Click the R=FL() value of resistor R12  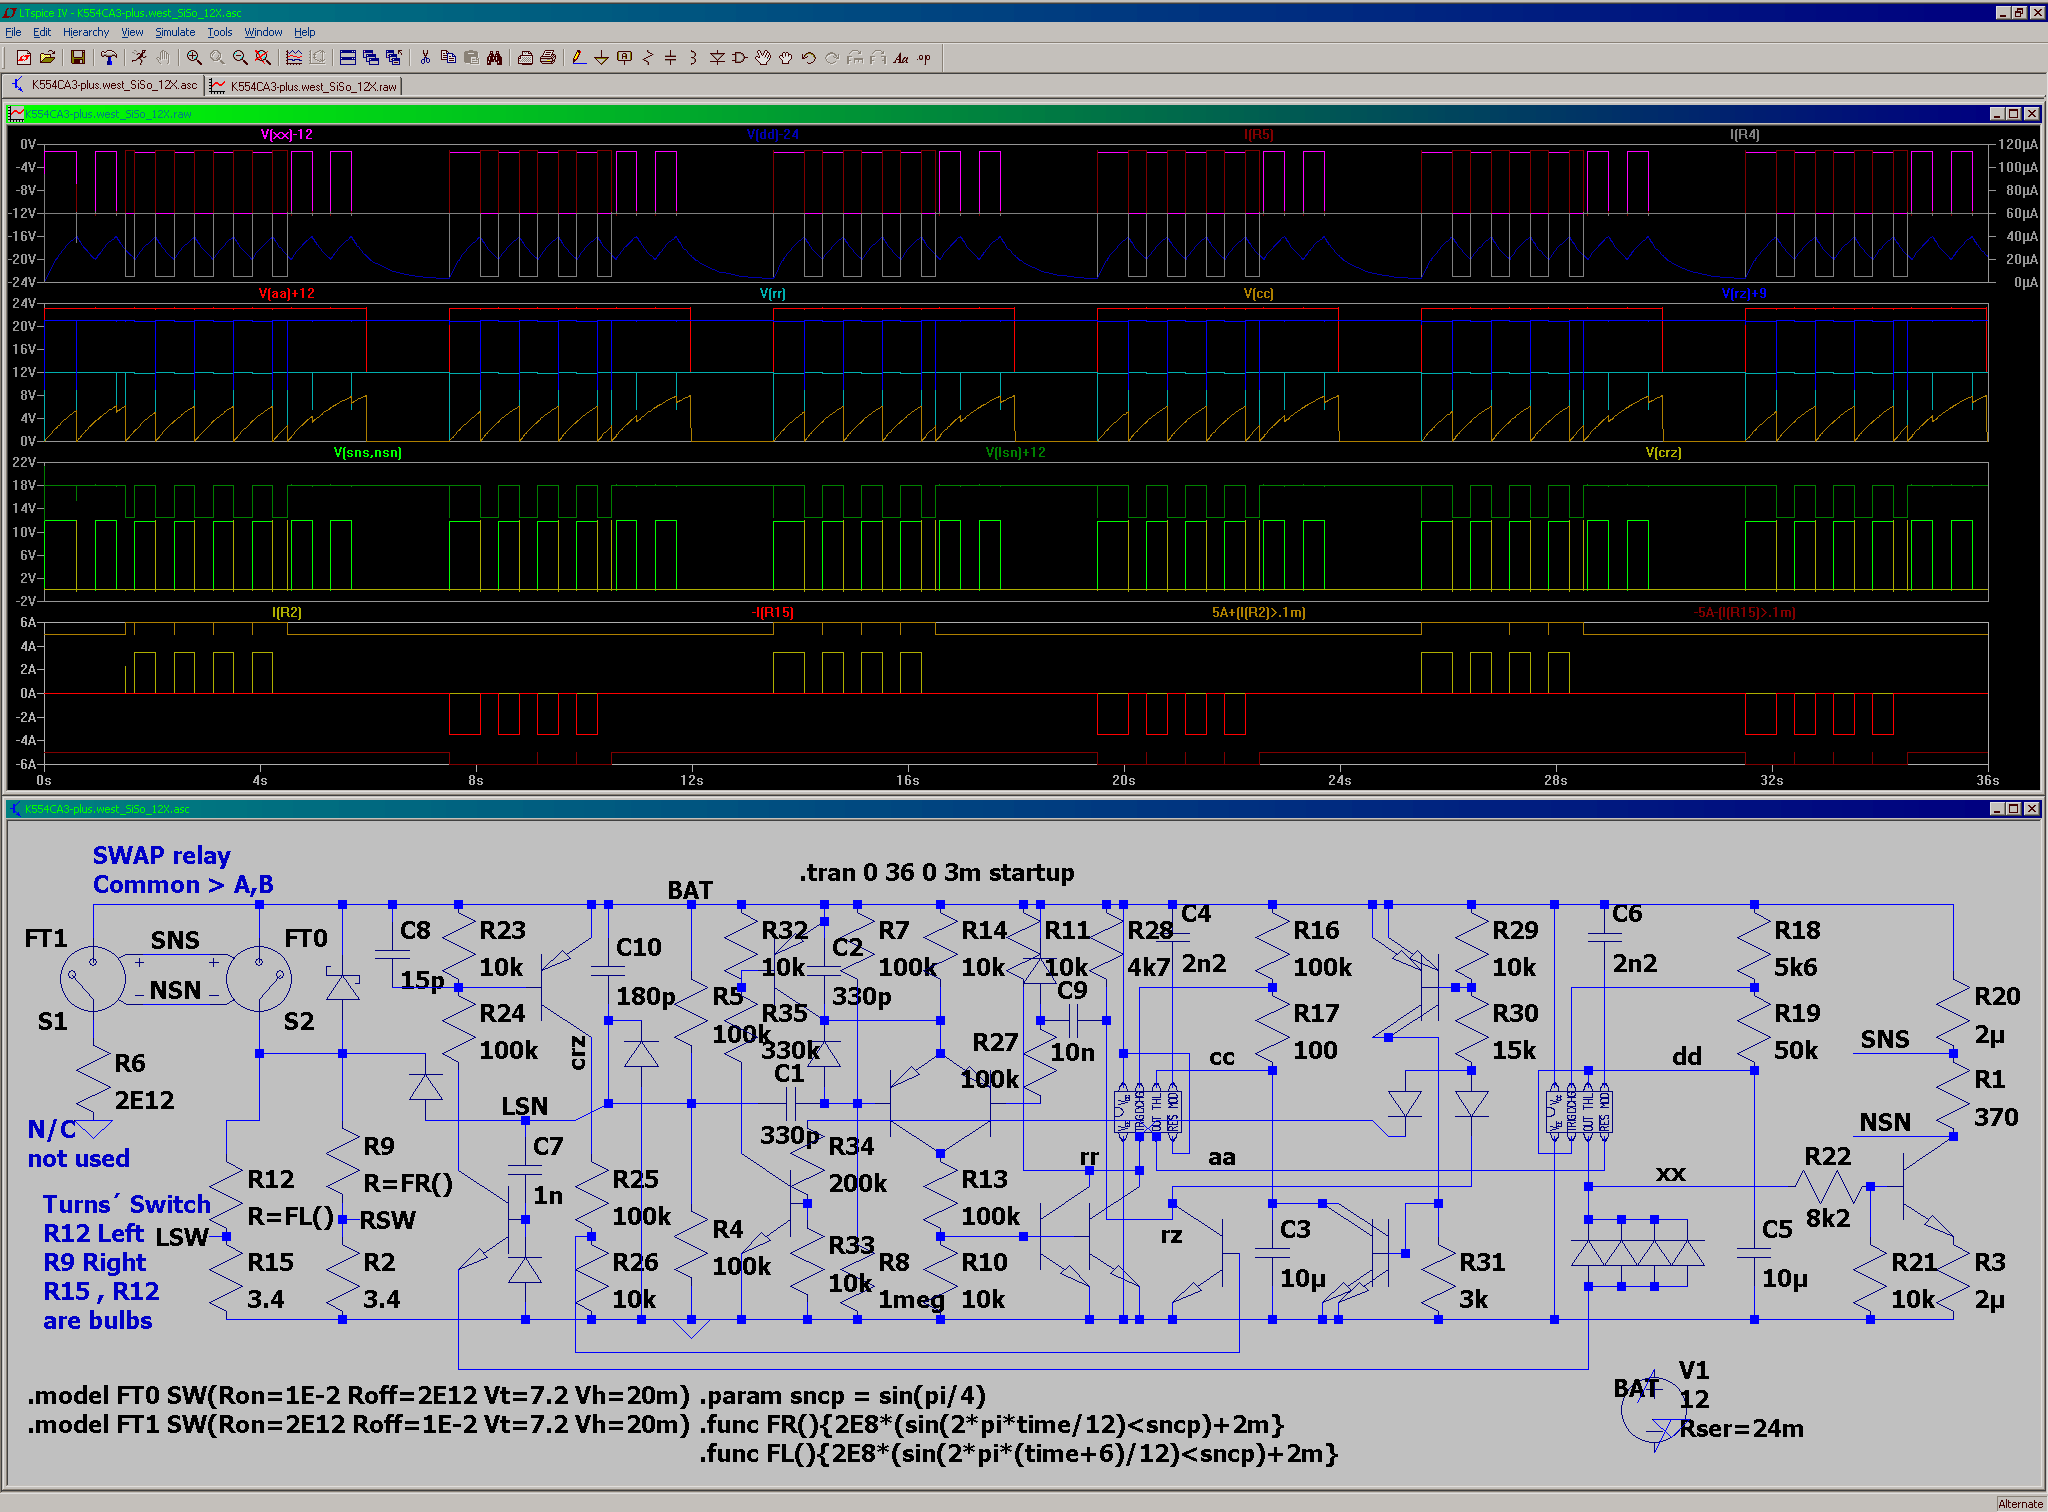291,1217
